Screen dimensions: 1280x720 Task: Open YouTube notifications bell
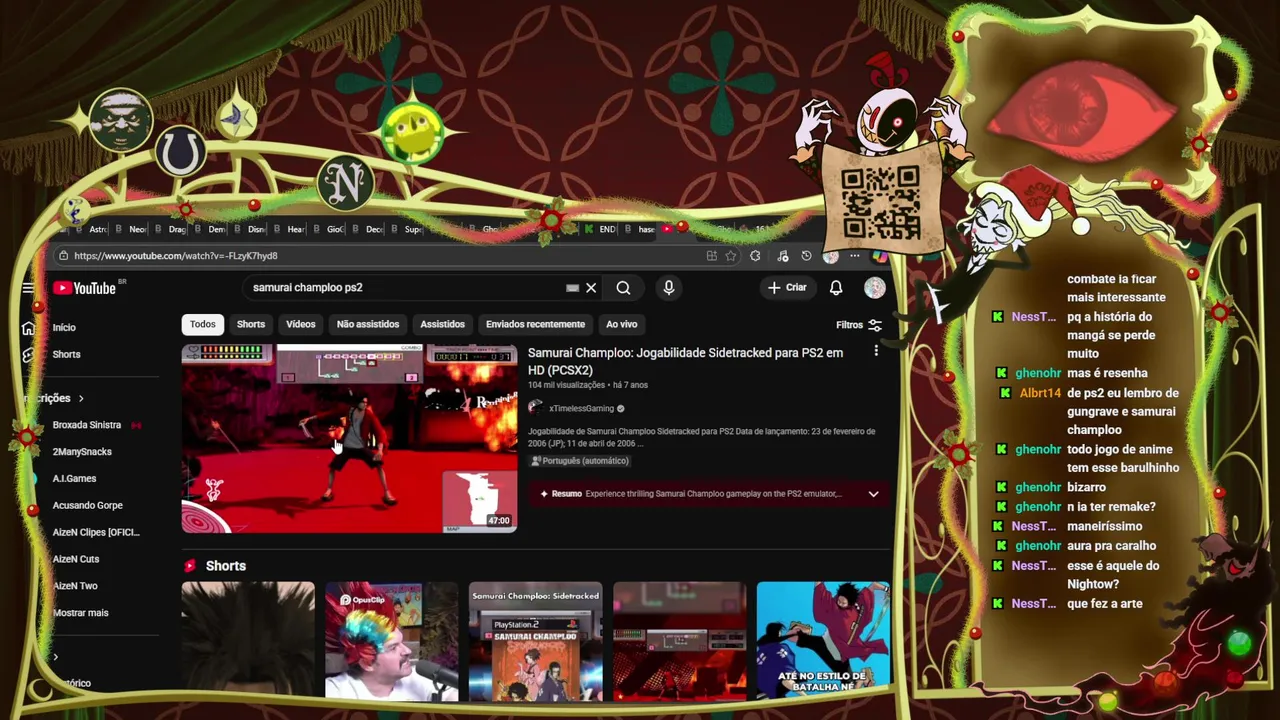coord(836,288)
